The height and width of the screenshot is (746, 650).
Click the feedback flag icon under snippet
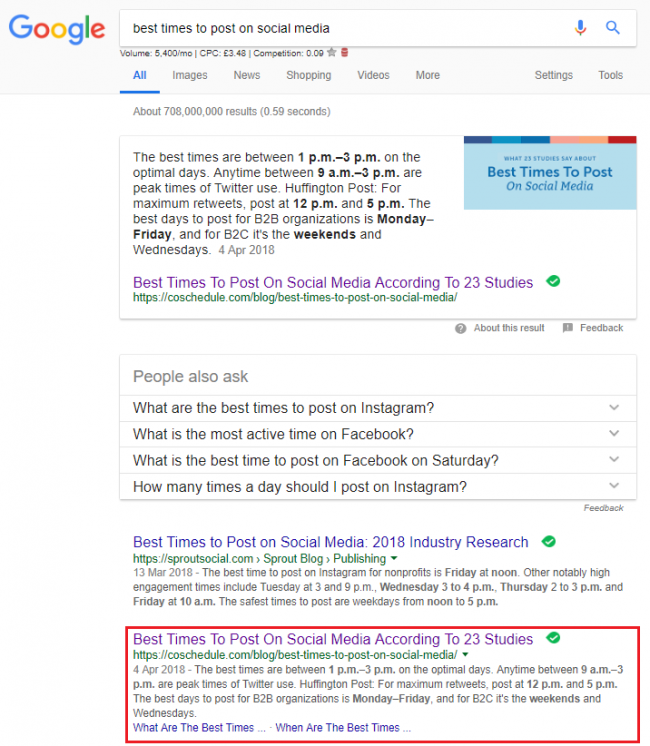click(x=568, y=328)
